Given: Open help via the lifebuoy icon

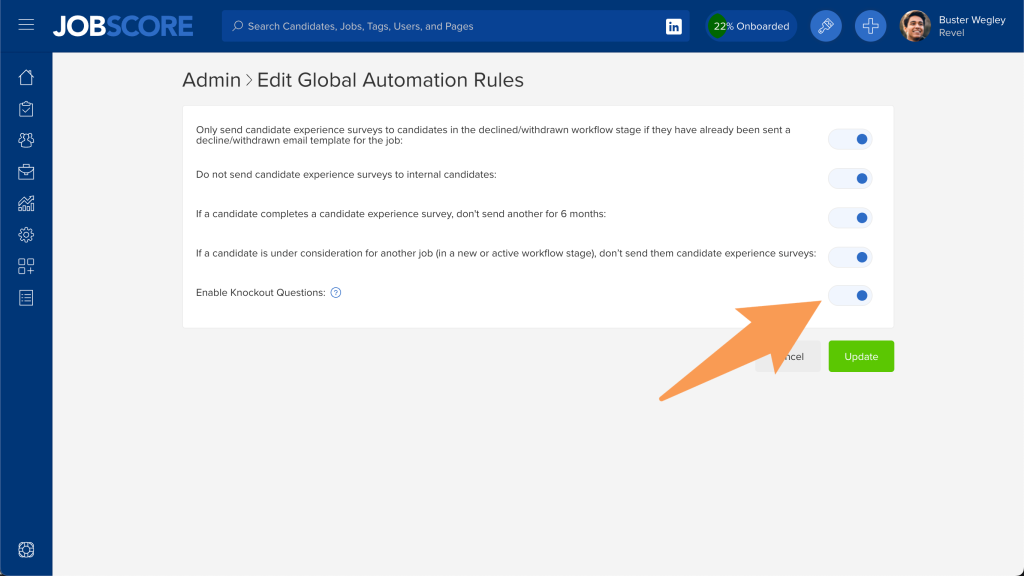Looking at the screenshot, I should (x=26, y=550).
